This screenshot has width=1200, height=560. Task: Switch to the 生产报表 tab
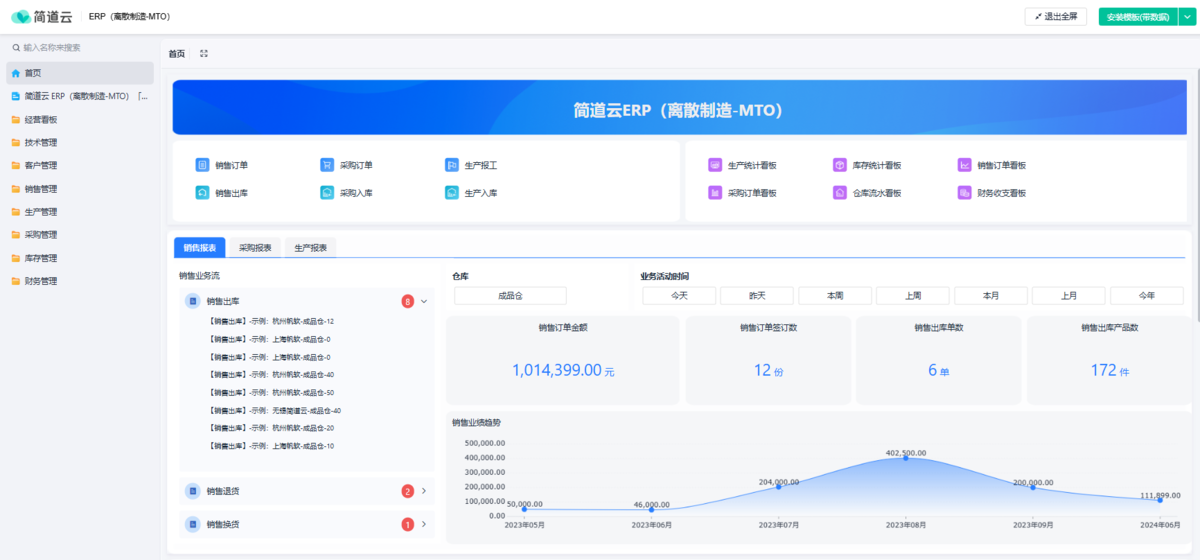311,248
